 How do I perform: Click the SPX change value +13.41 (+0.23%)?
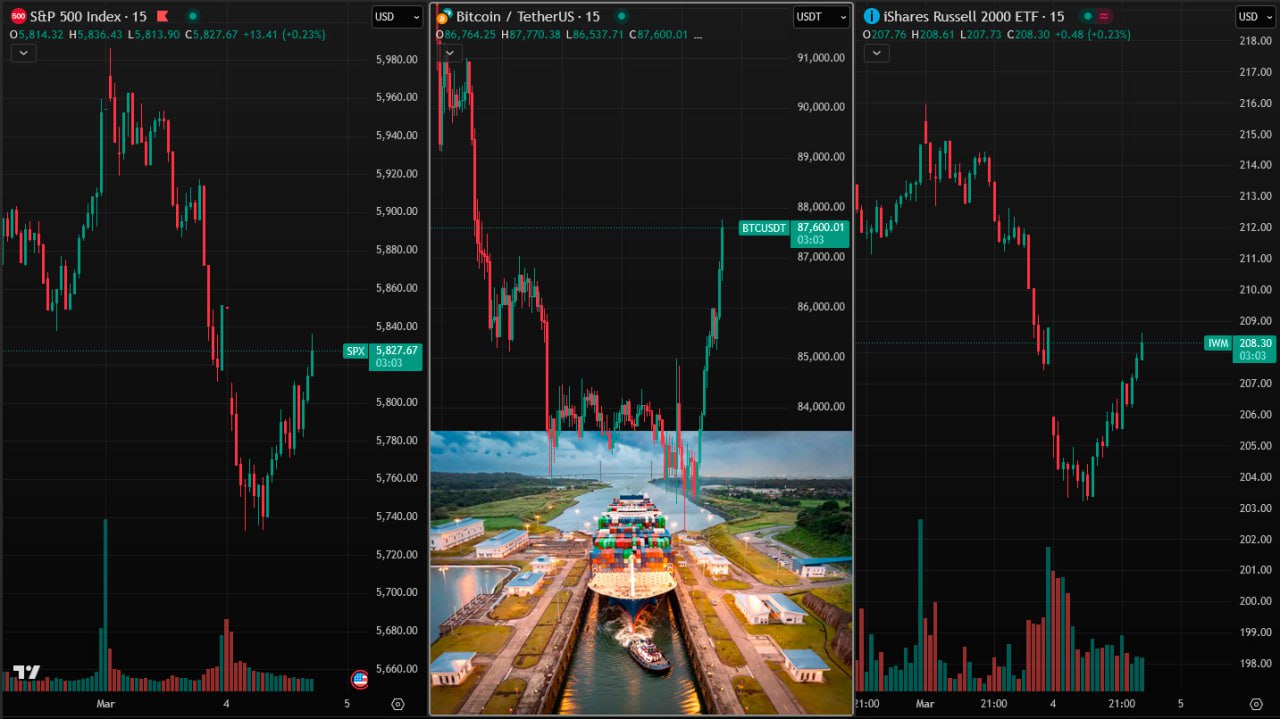tap(286, 34)
